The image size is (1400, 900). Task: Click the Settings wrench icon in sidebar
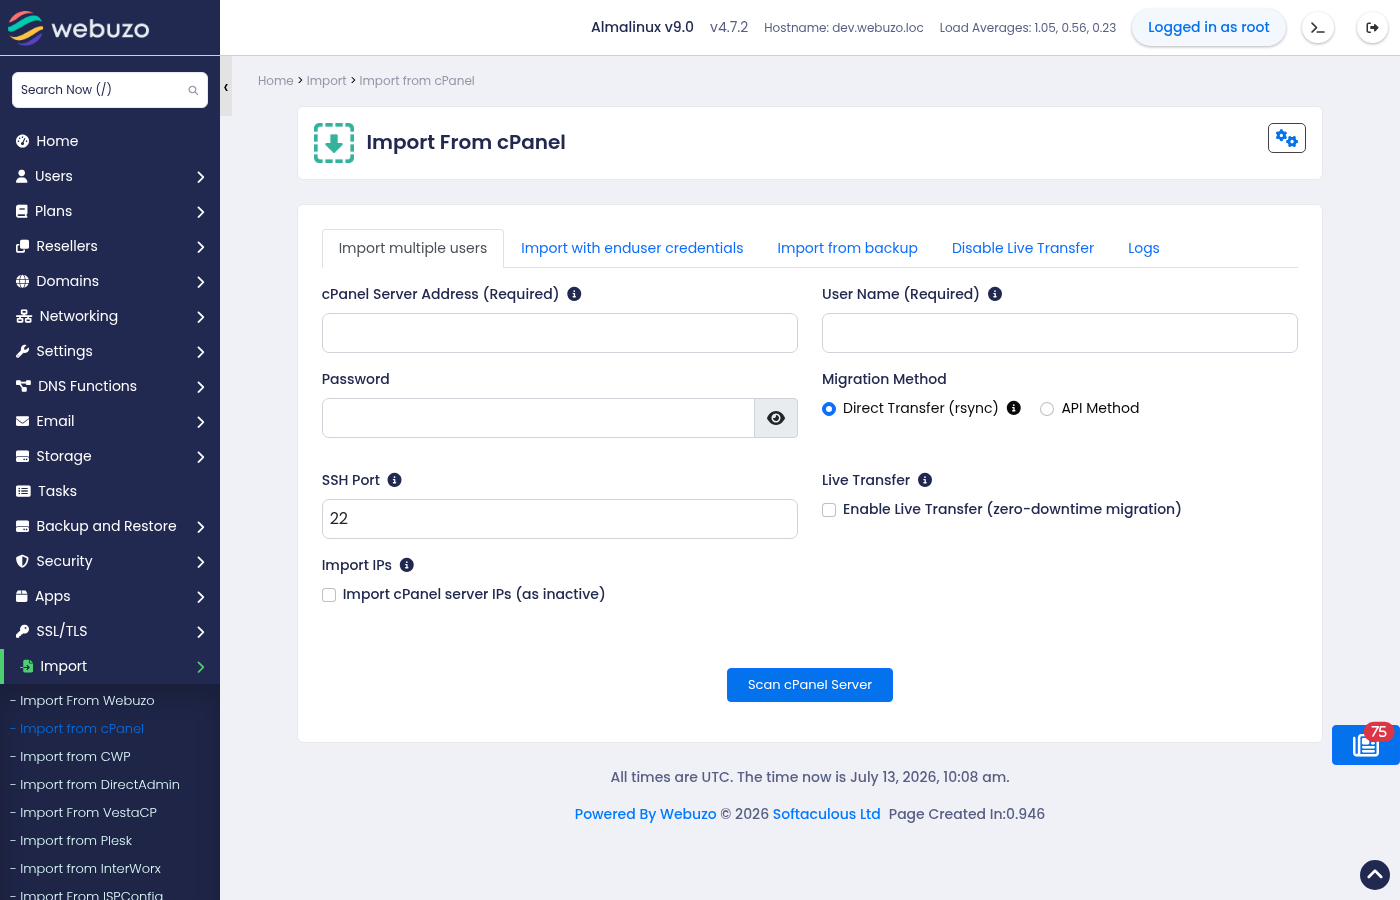pos(23,351)
